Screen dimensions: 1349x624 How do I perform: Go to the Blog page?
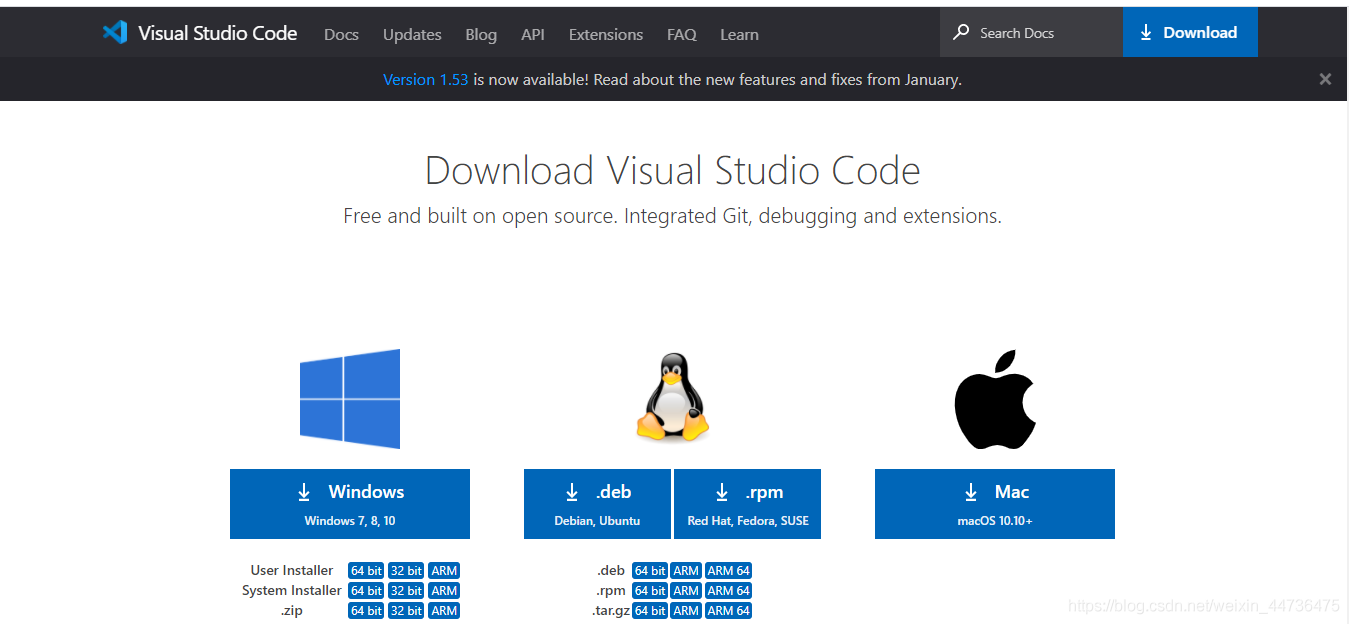(x=481, y=34)
